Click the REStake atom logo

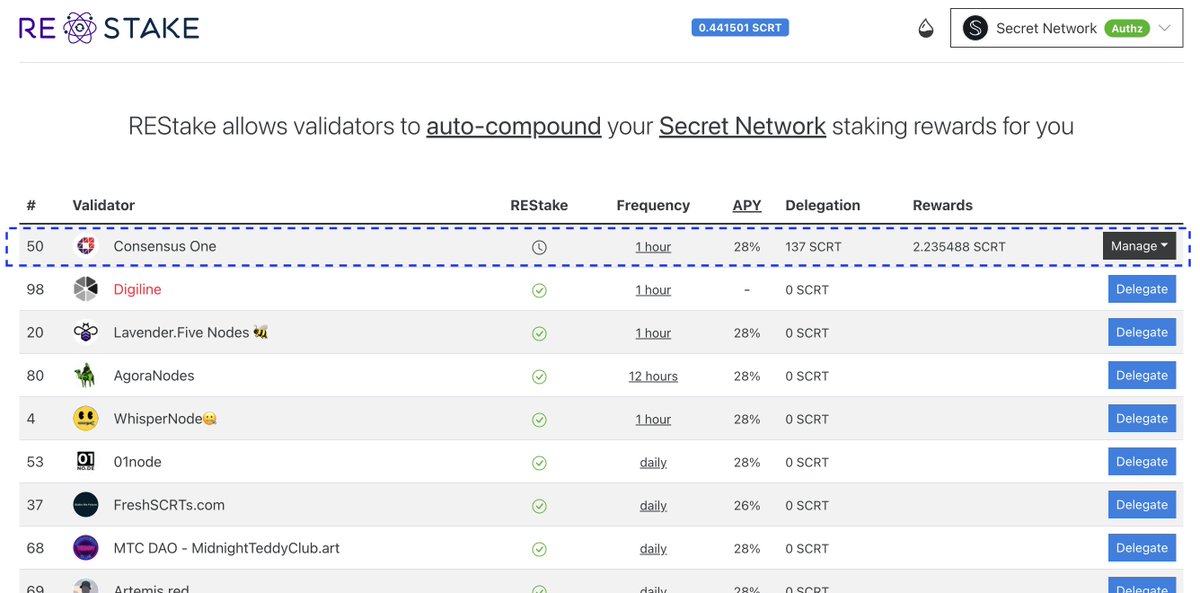point(79,28)
